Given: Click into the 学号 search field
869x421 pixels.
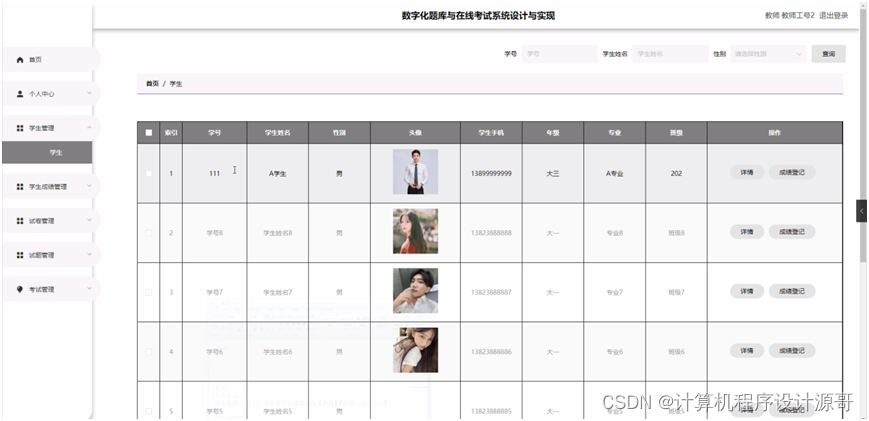Looking at the screenshot, I should (559, 54).
